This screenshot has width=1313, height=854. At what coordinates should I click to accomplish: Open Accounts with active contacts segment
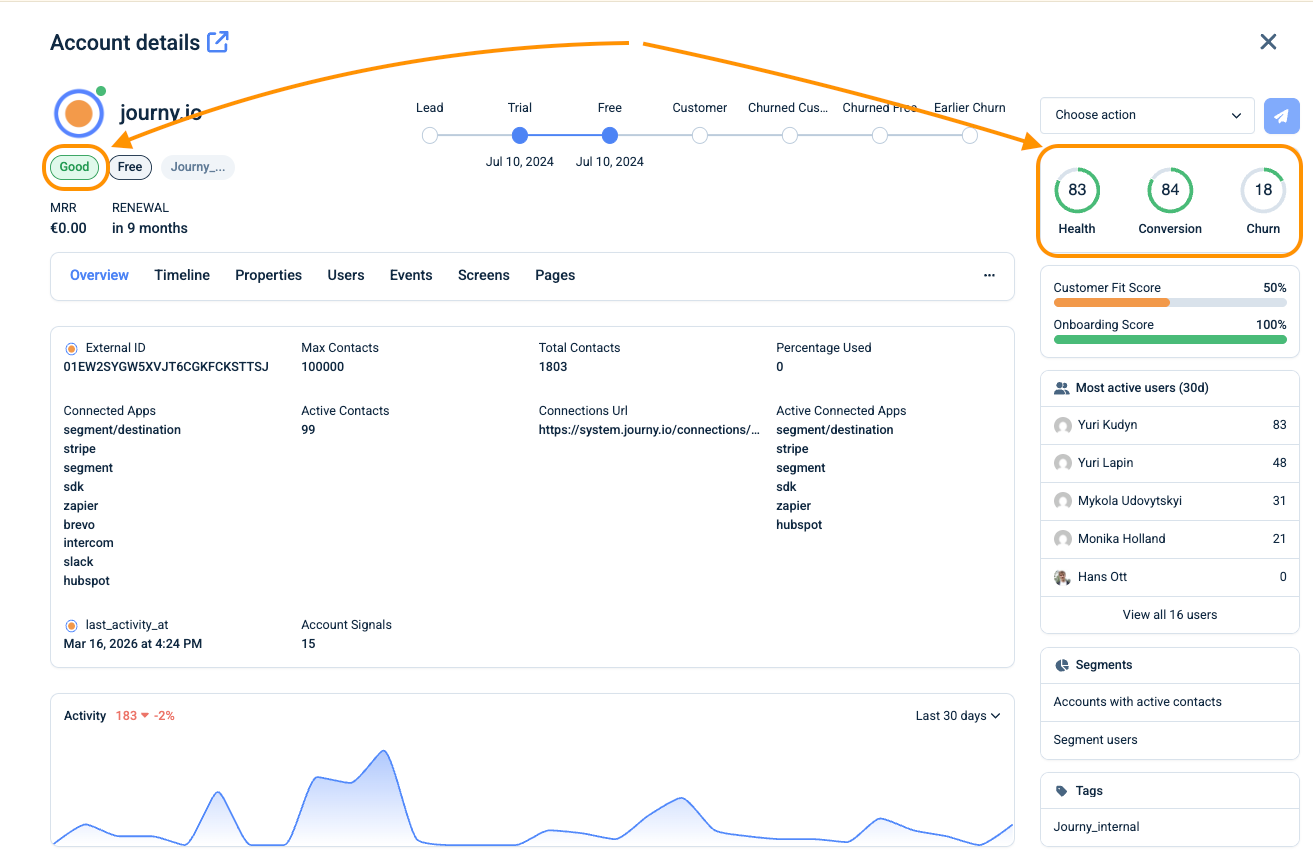coord(1137,702)
